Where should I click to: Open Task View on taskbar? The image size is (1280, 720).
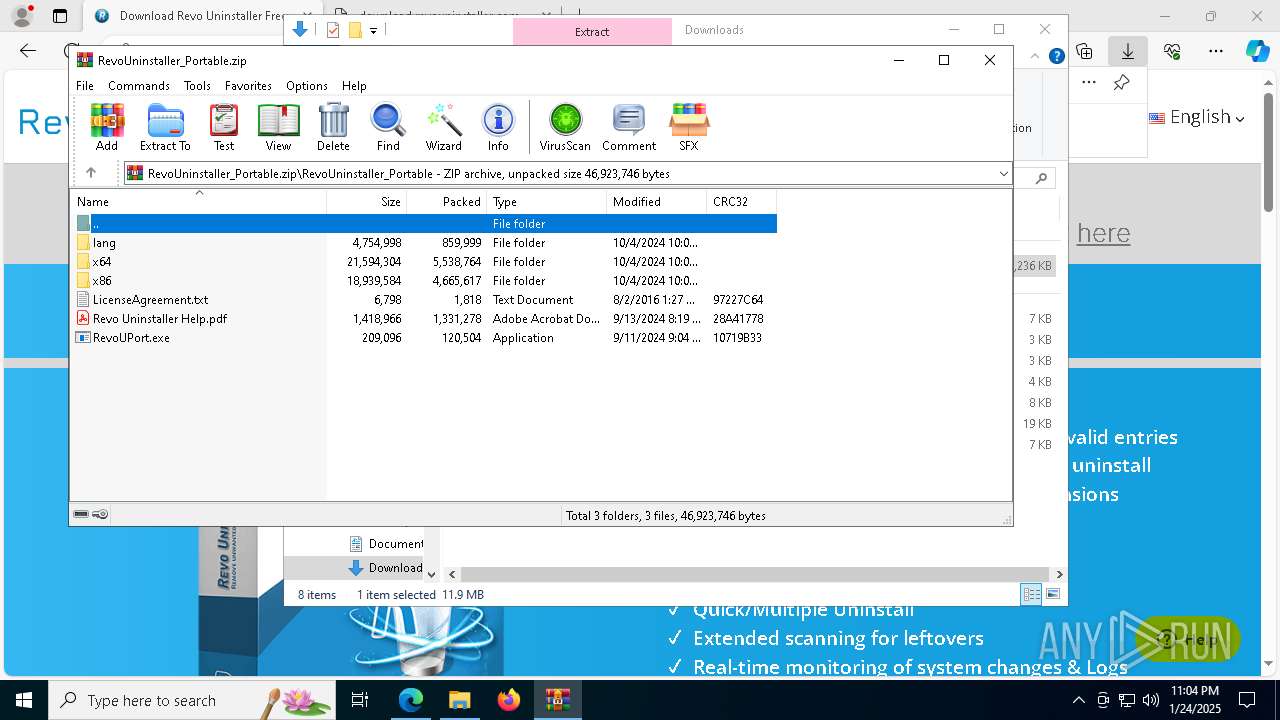[360, 700]
